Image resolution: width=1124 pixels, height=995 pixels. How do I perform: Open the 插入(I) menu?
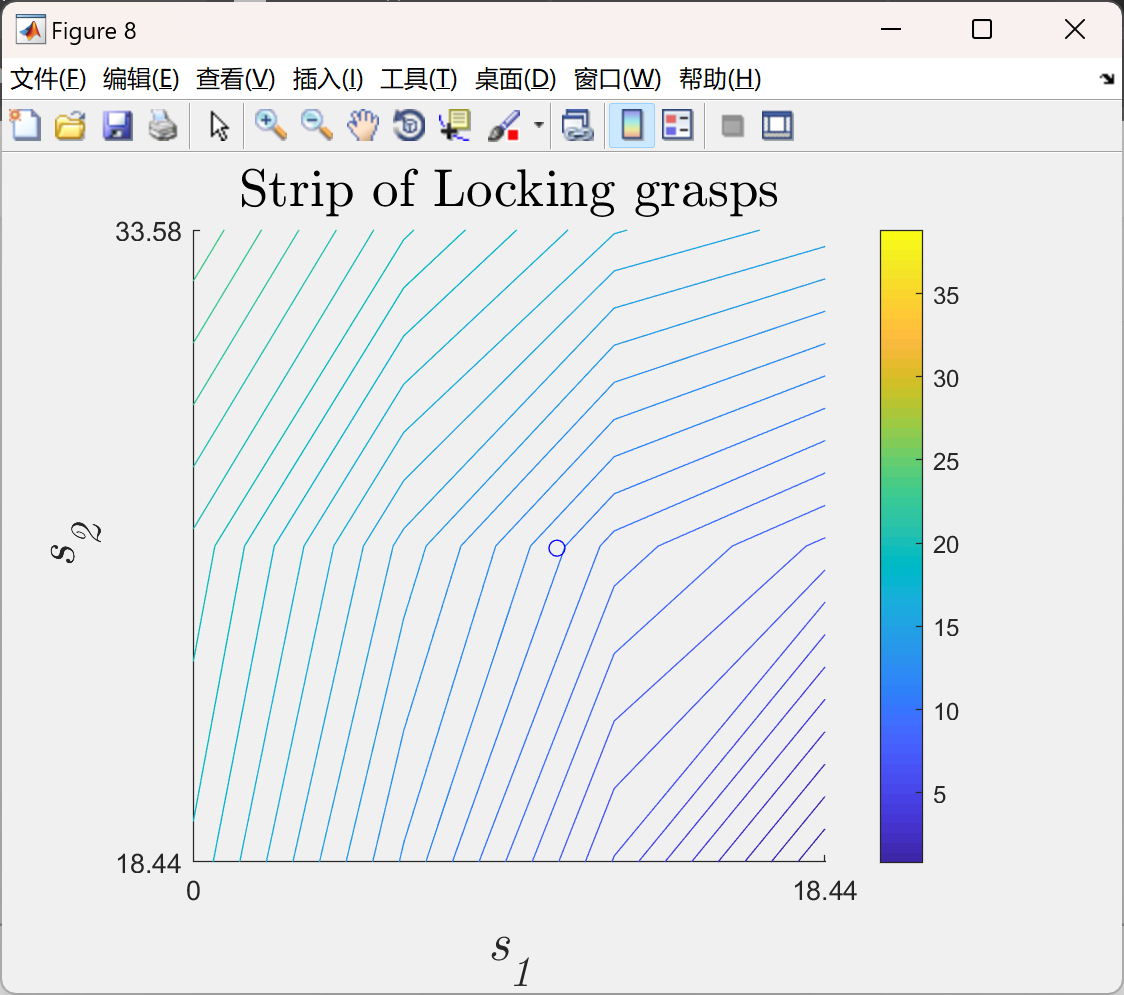click(x=328, y=79)
